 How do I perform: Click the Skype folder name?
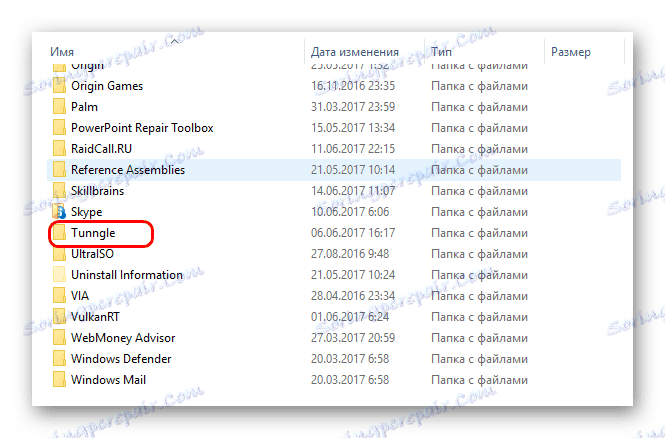tap(87, 212)
